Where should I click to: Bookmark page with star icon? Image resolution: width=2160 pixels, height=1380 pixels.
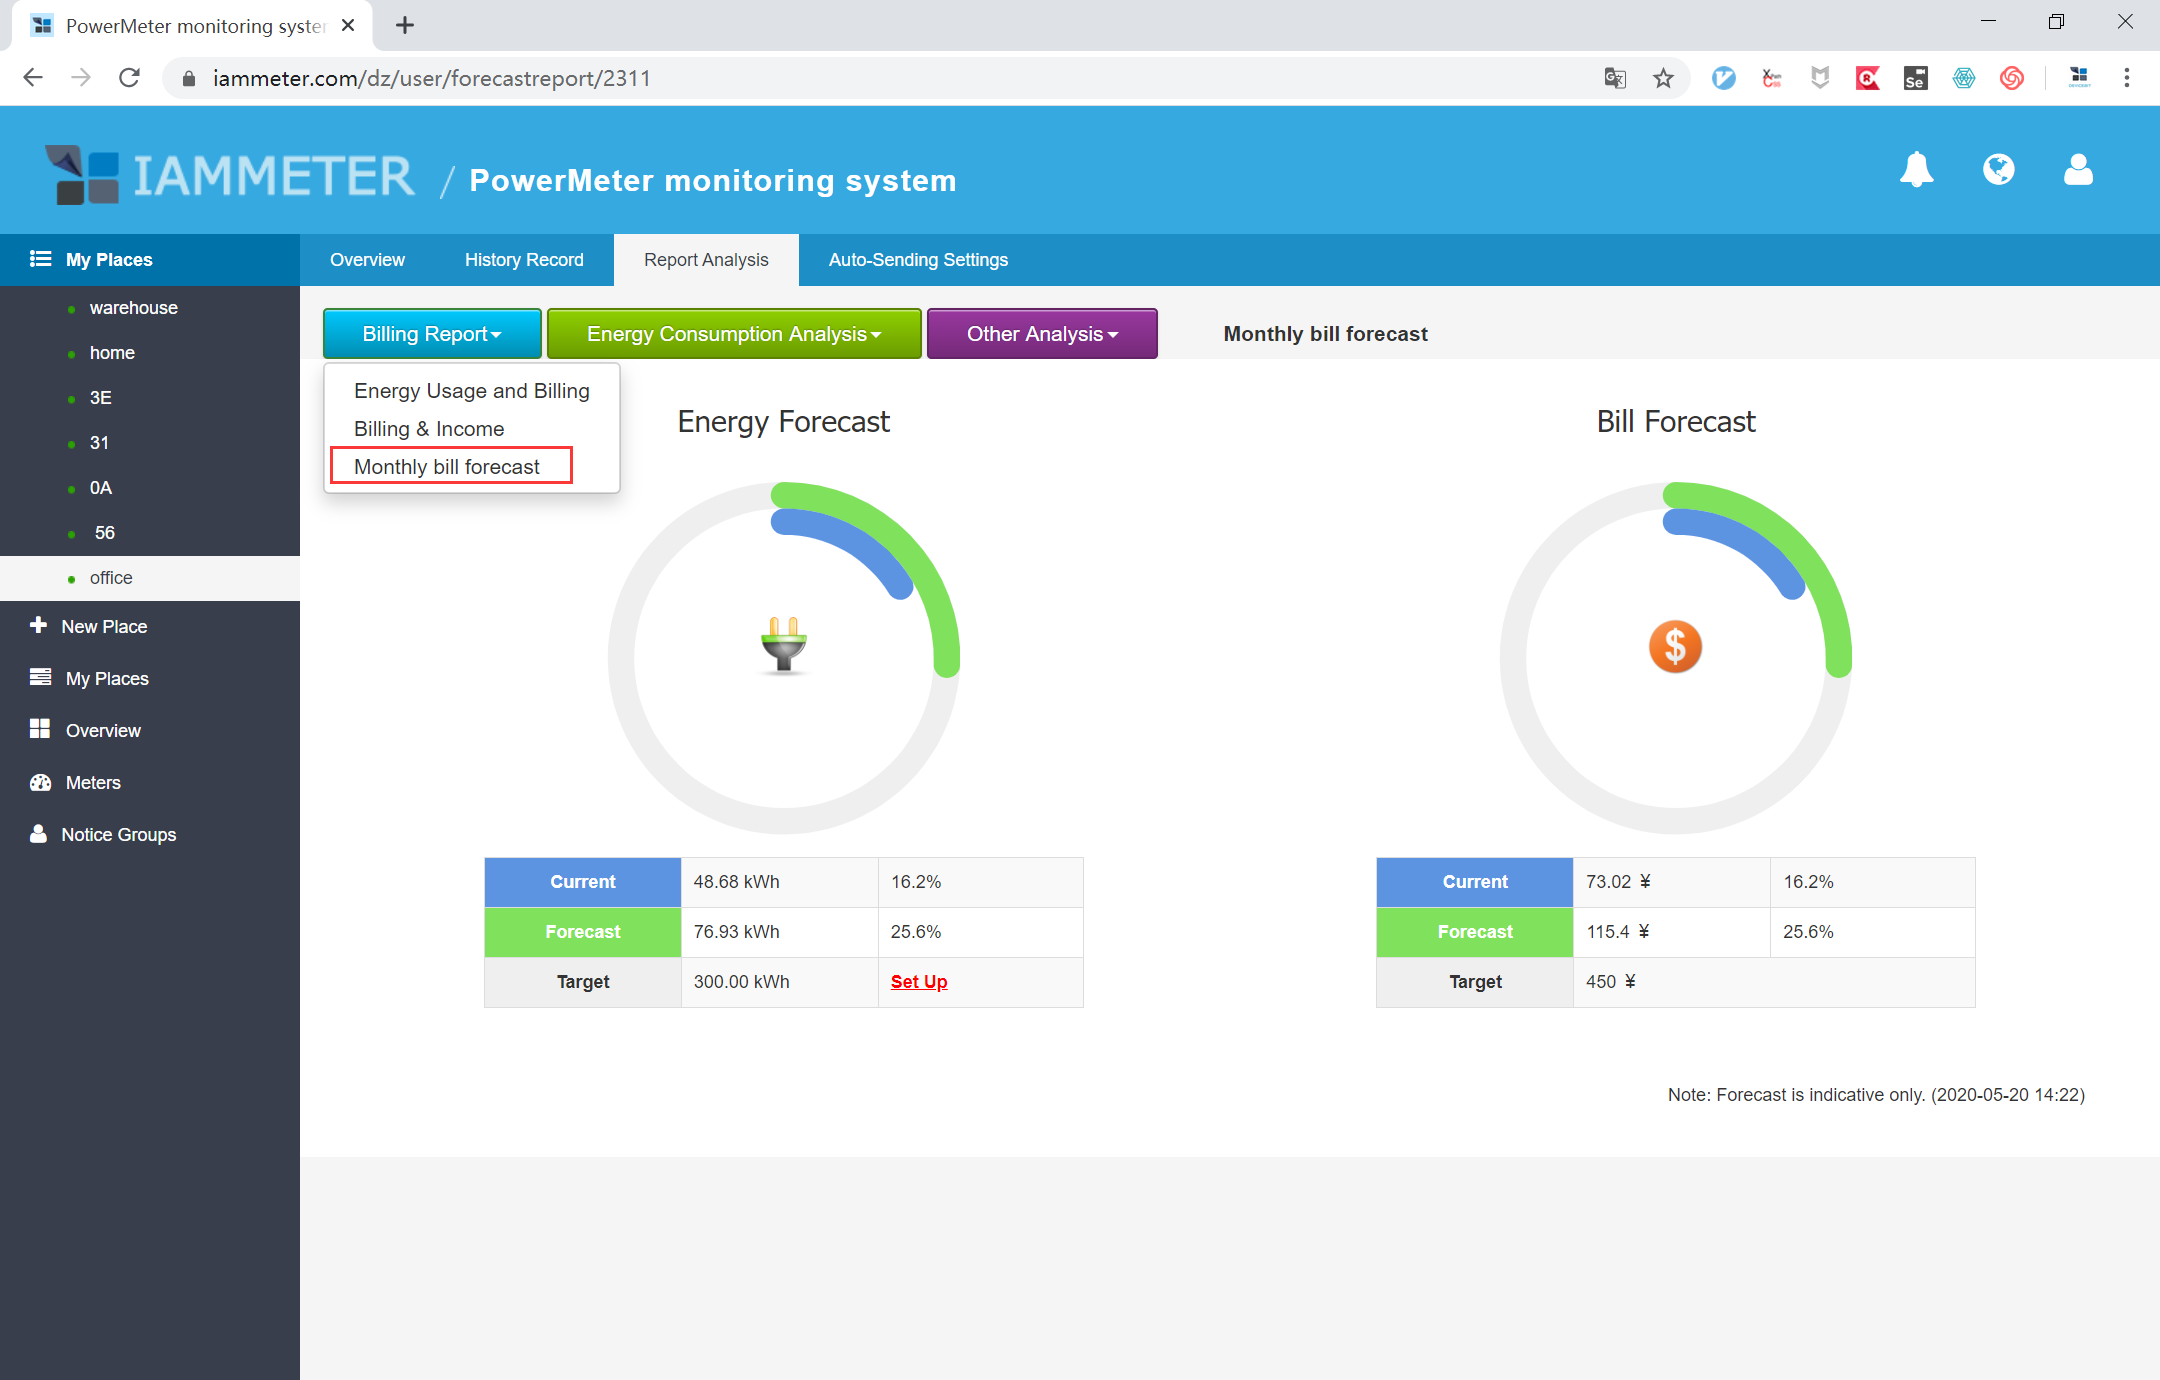tap(1662, 78)
